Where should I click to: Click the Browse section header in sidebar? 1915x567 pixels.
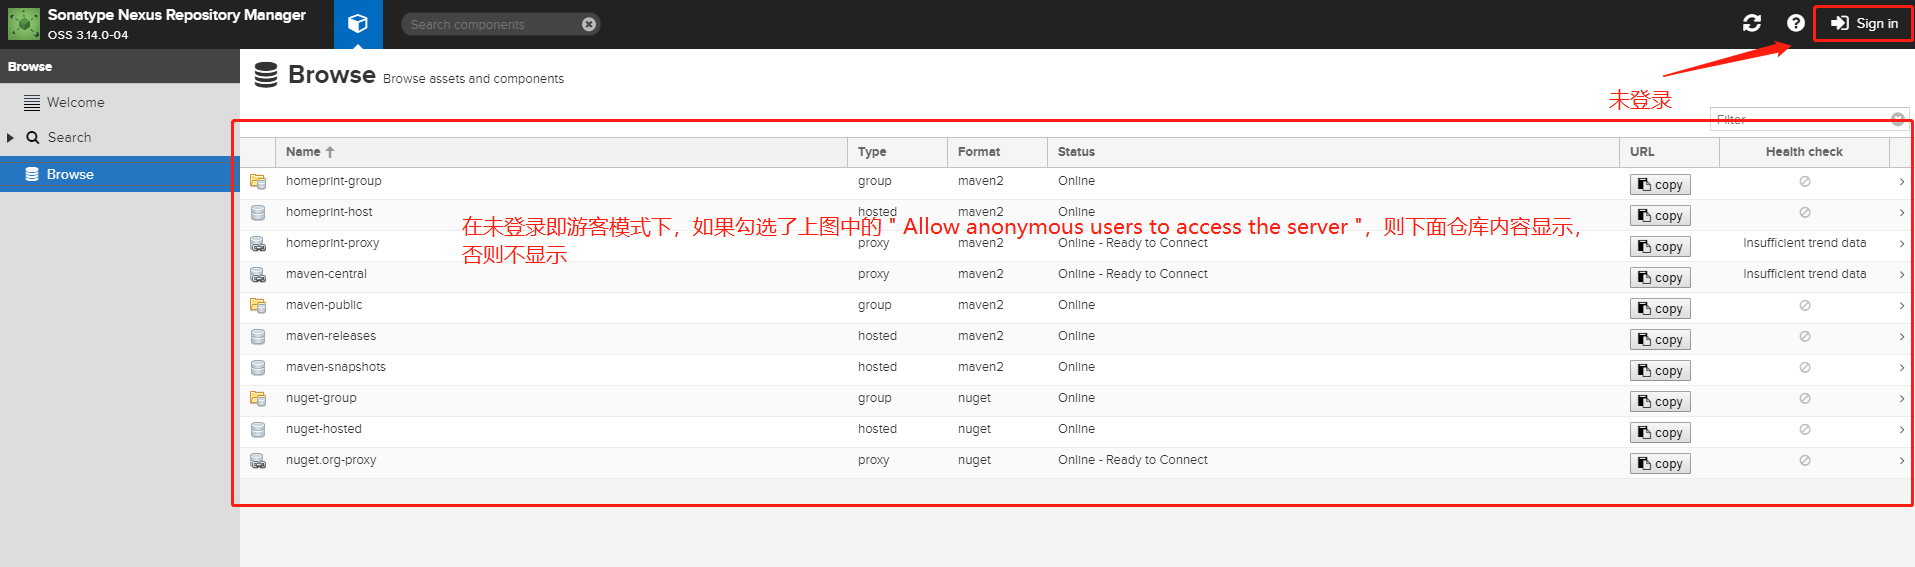pos(120,66)
